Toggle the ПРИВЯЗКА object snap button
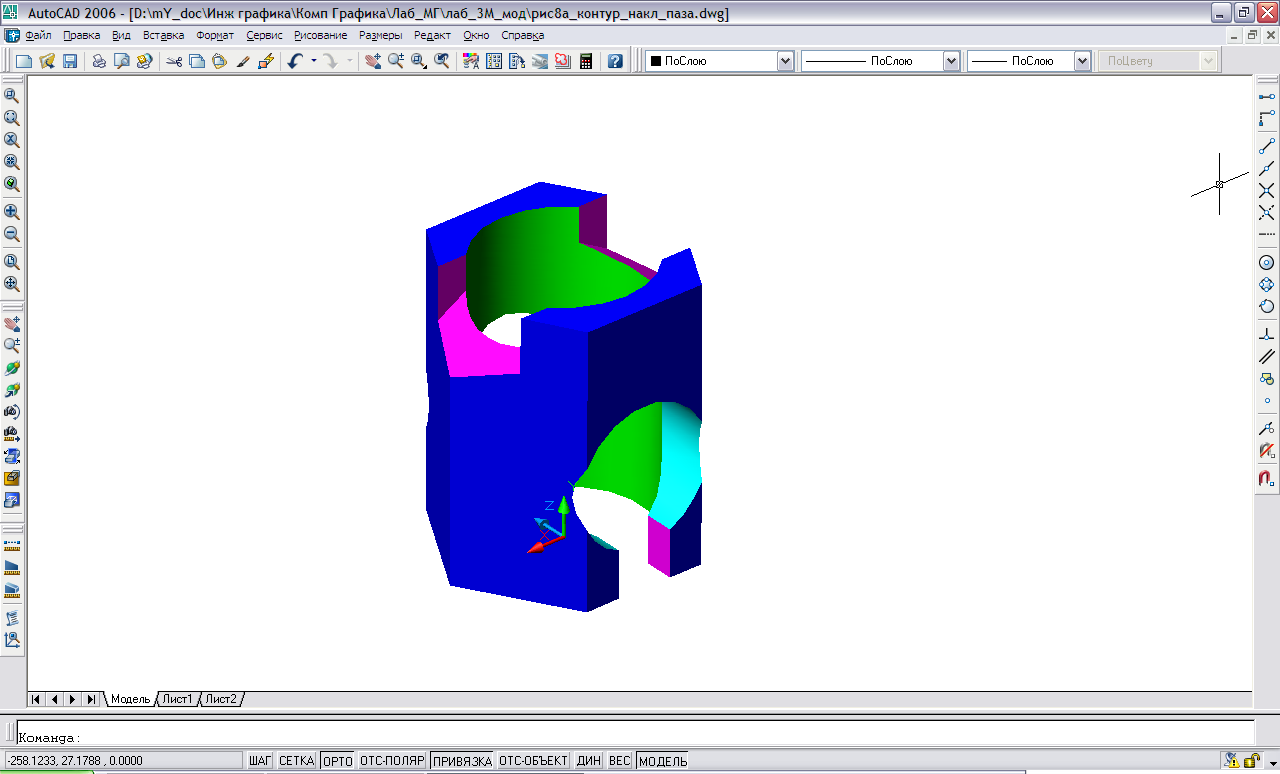 click(x=462, y=761)
